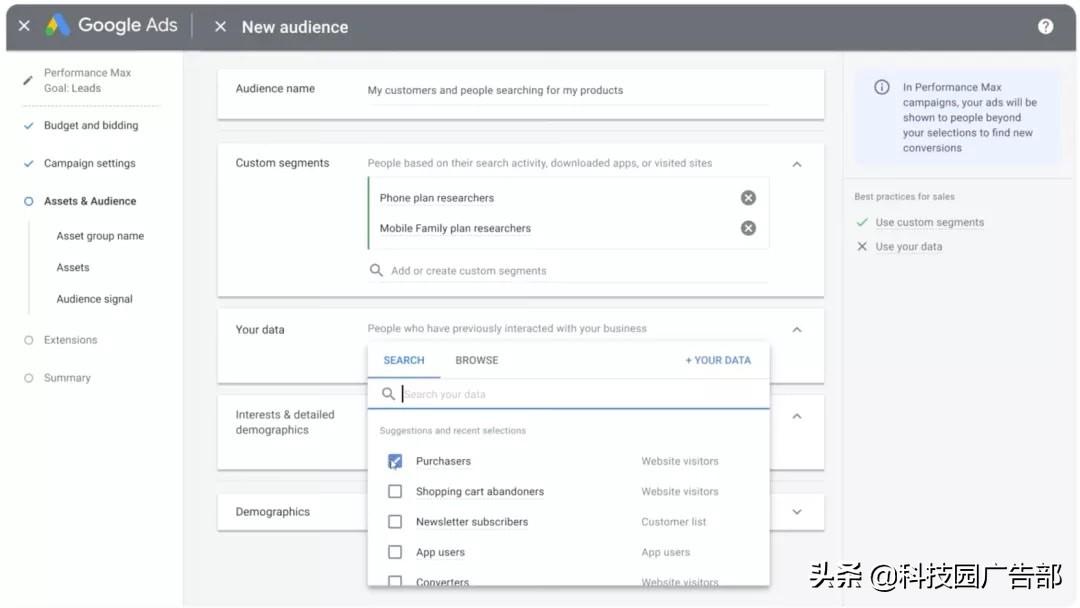The image size is (1080, 608).
Task: Click the Use custom segments best practice
Action: (929, 222)
